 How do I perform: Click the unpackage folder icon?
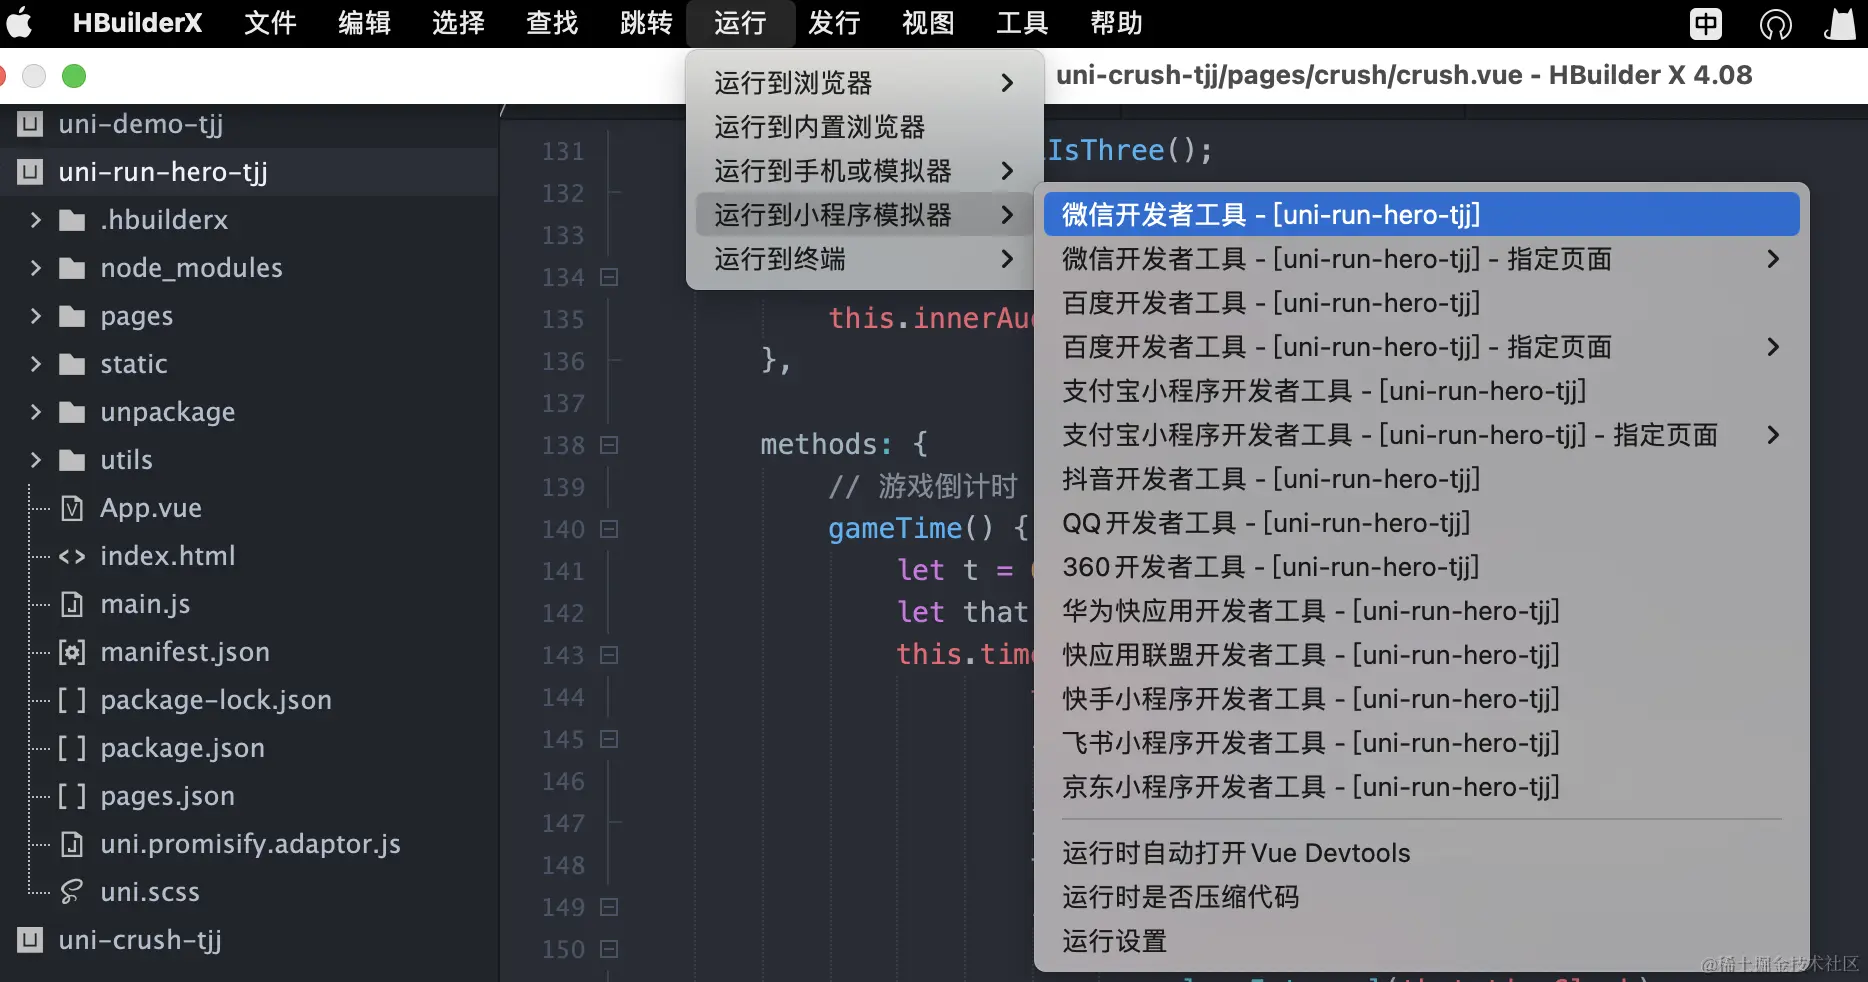point(72,412)
